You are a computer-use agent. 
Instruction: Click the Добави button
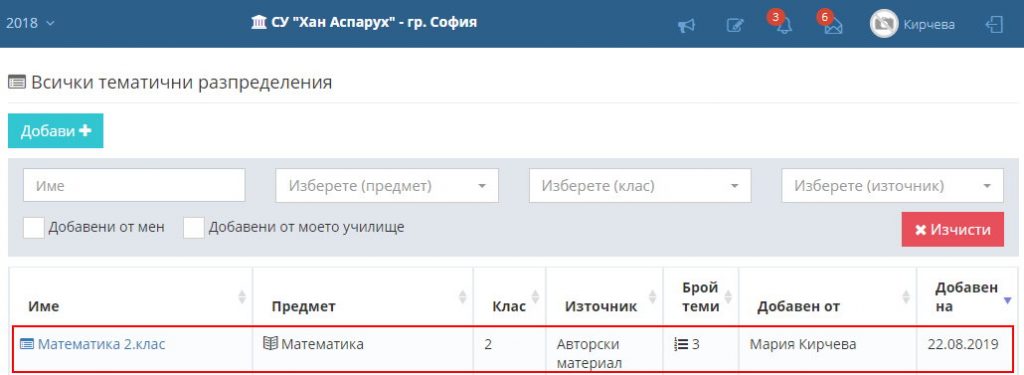[56, 131]
